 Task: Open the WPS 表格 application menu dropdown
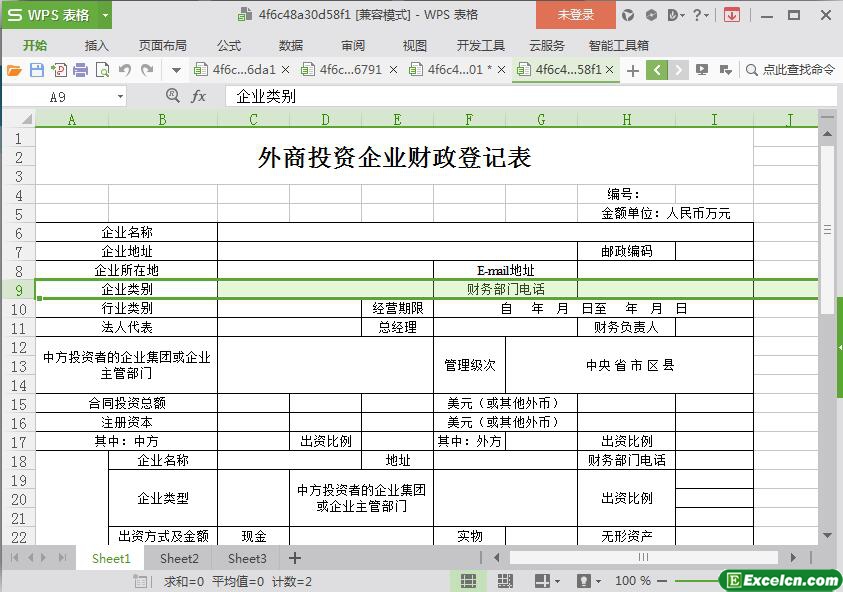(x=105, y=15)
